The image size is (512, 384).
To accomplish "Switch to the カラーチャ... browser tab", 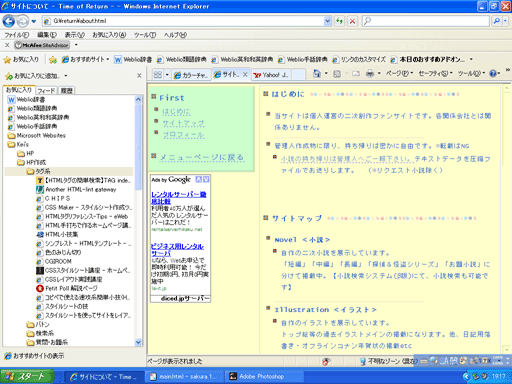I will [x=191, y=75].
